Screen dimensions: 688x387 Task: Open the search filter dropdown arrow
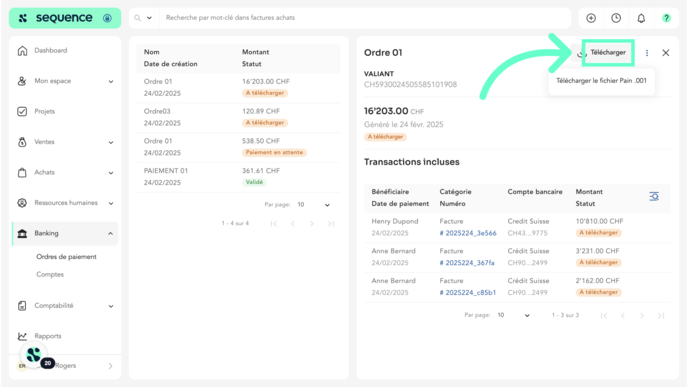(x=149, y=18)
